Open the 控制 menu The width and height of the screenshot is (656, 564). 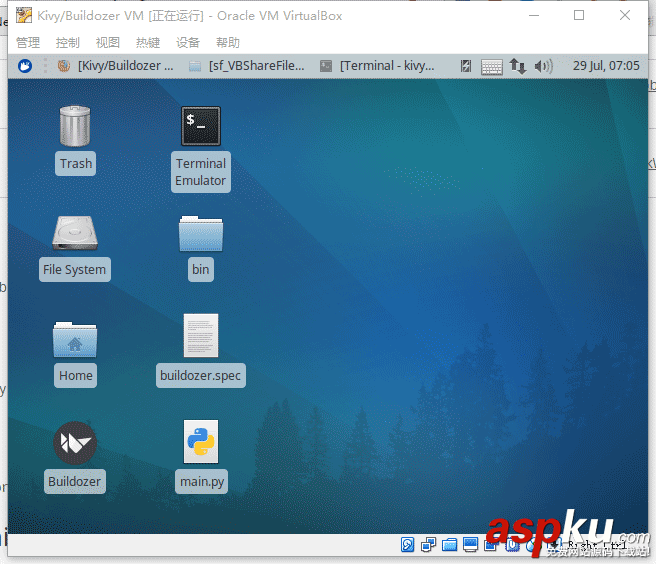[x=68, y=42]
